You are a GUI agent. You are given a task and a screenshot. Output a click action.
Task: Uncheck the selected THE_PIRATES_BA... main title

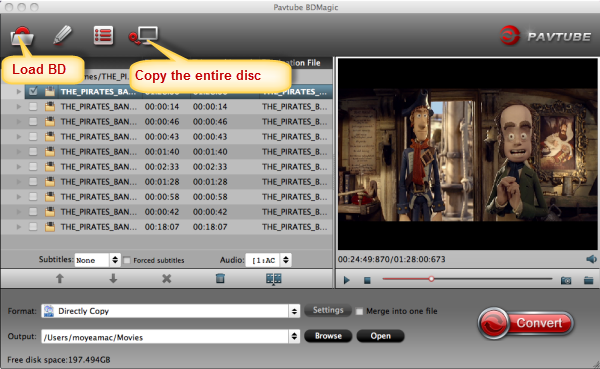tap(33, 91)
